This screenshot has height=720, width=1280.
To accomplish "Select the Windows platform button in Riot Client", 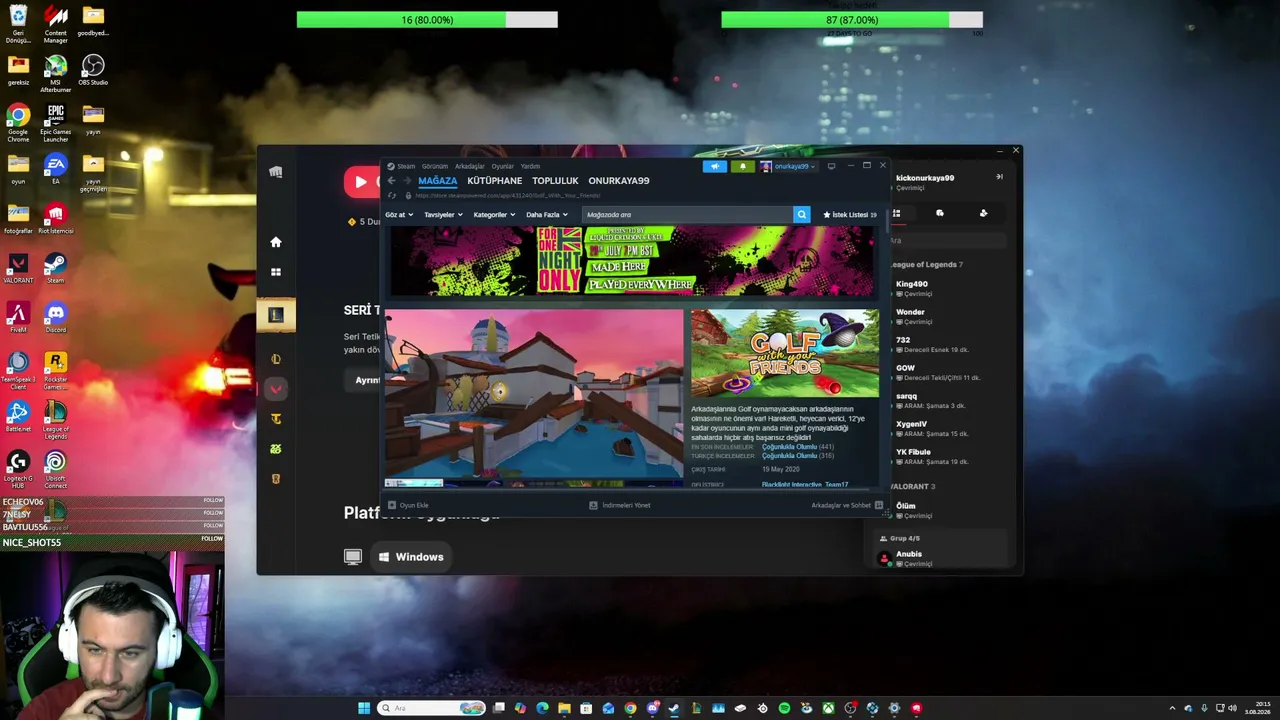I will [x=410, y=557].
